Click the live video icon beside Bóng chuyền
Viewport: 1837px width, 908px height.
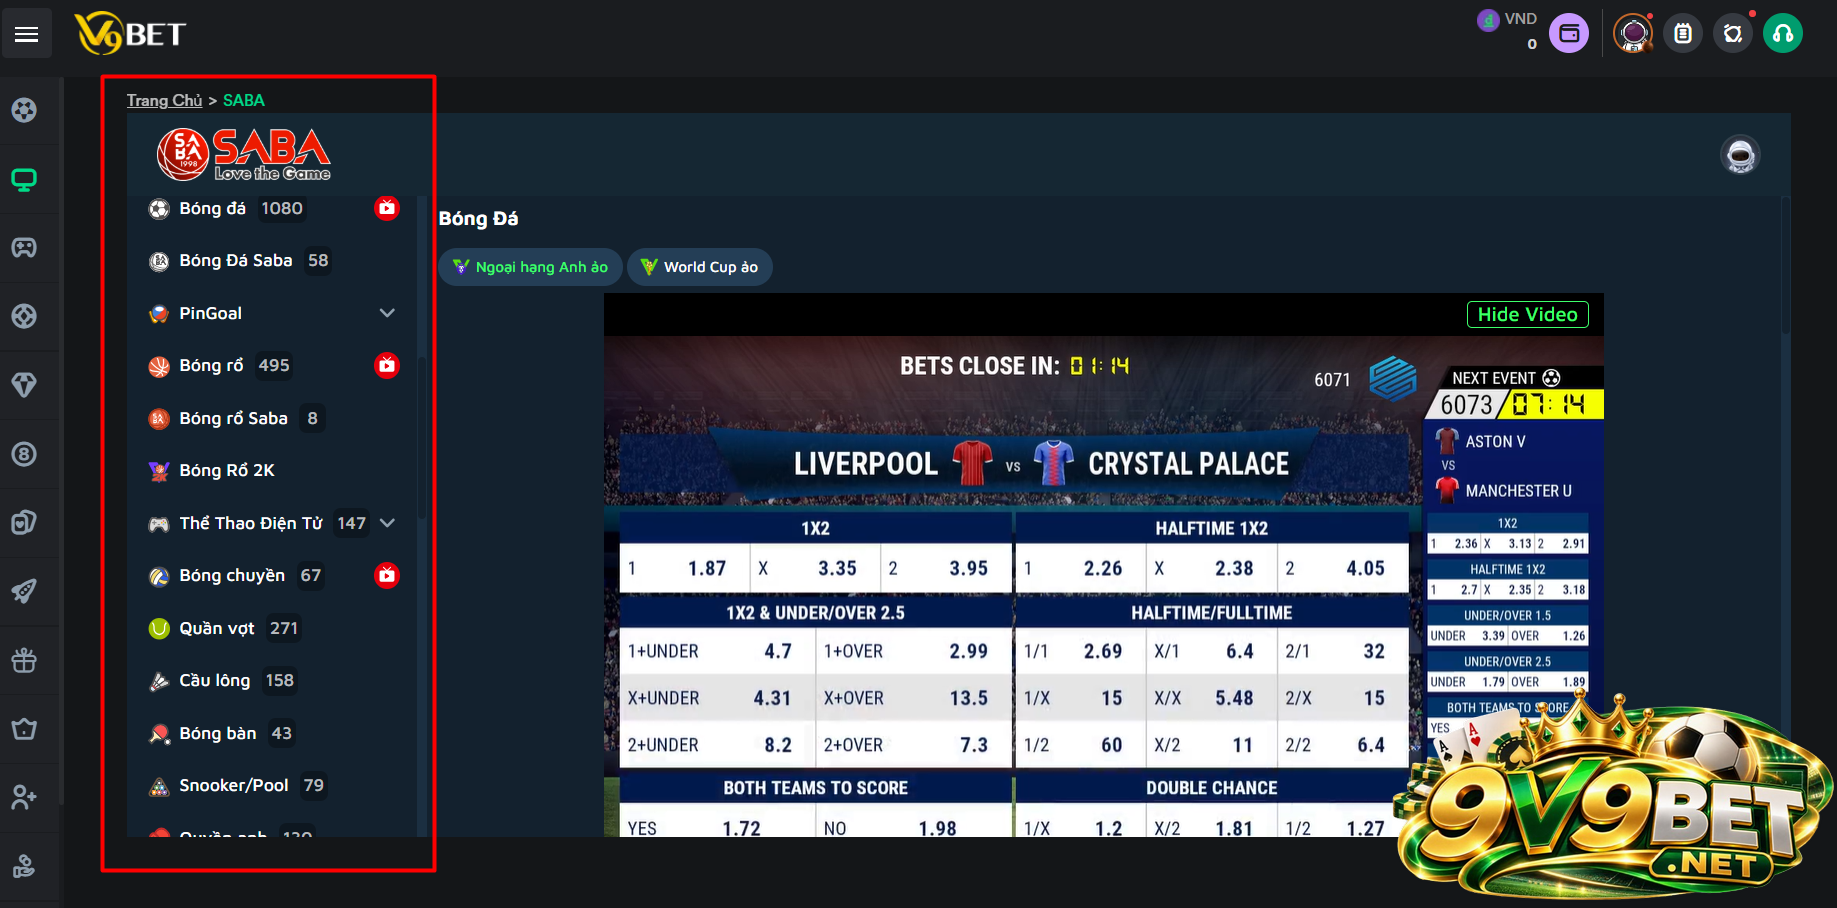(387, 575)
